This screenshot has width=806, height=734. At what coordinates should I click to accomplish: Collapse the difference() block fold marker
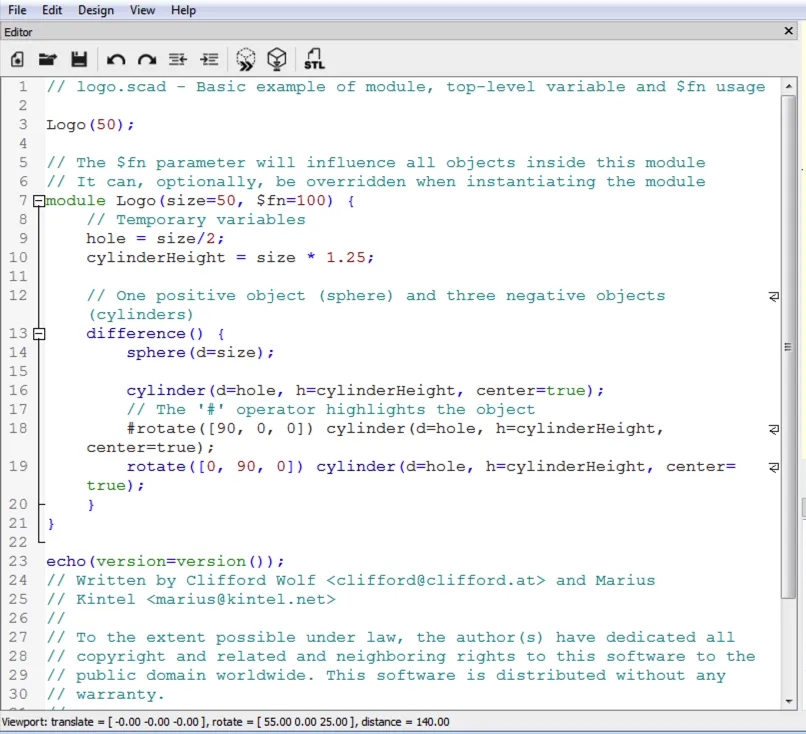point(38,333)
